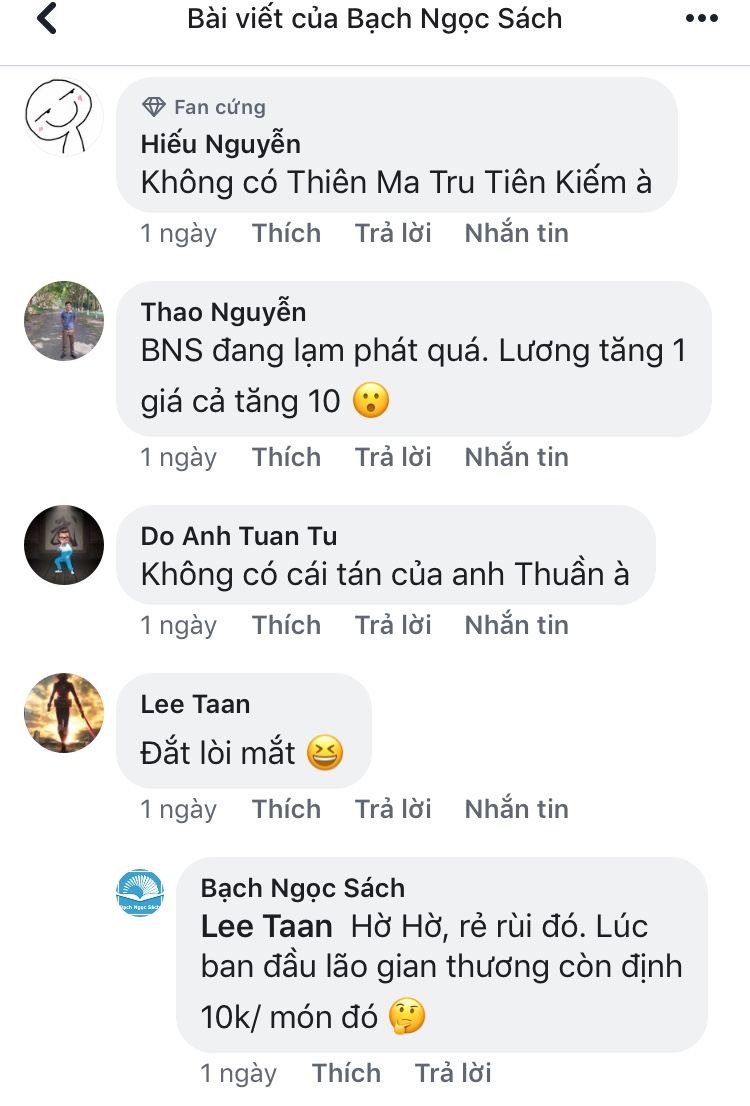Image resolution: width=750 pixels, height=1106 pixels.
Task: Send a message to Thao Nguyễn via Nhắn tin
Action: (516, 457)
